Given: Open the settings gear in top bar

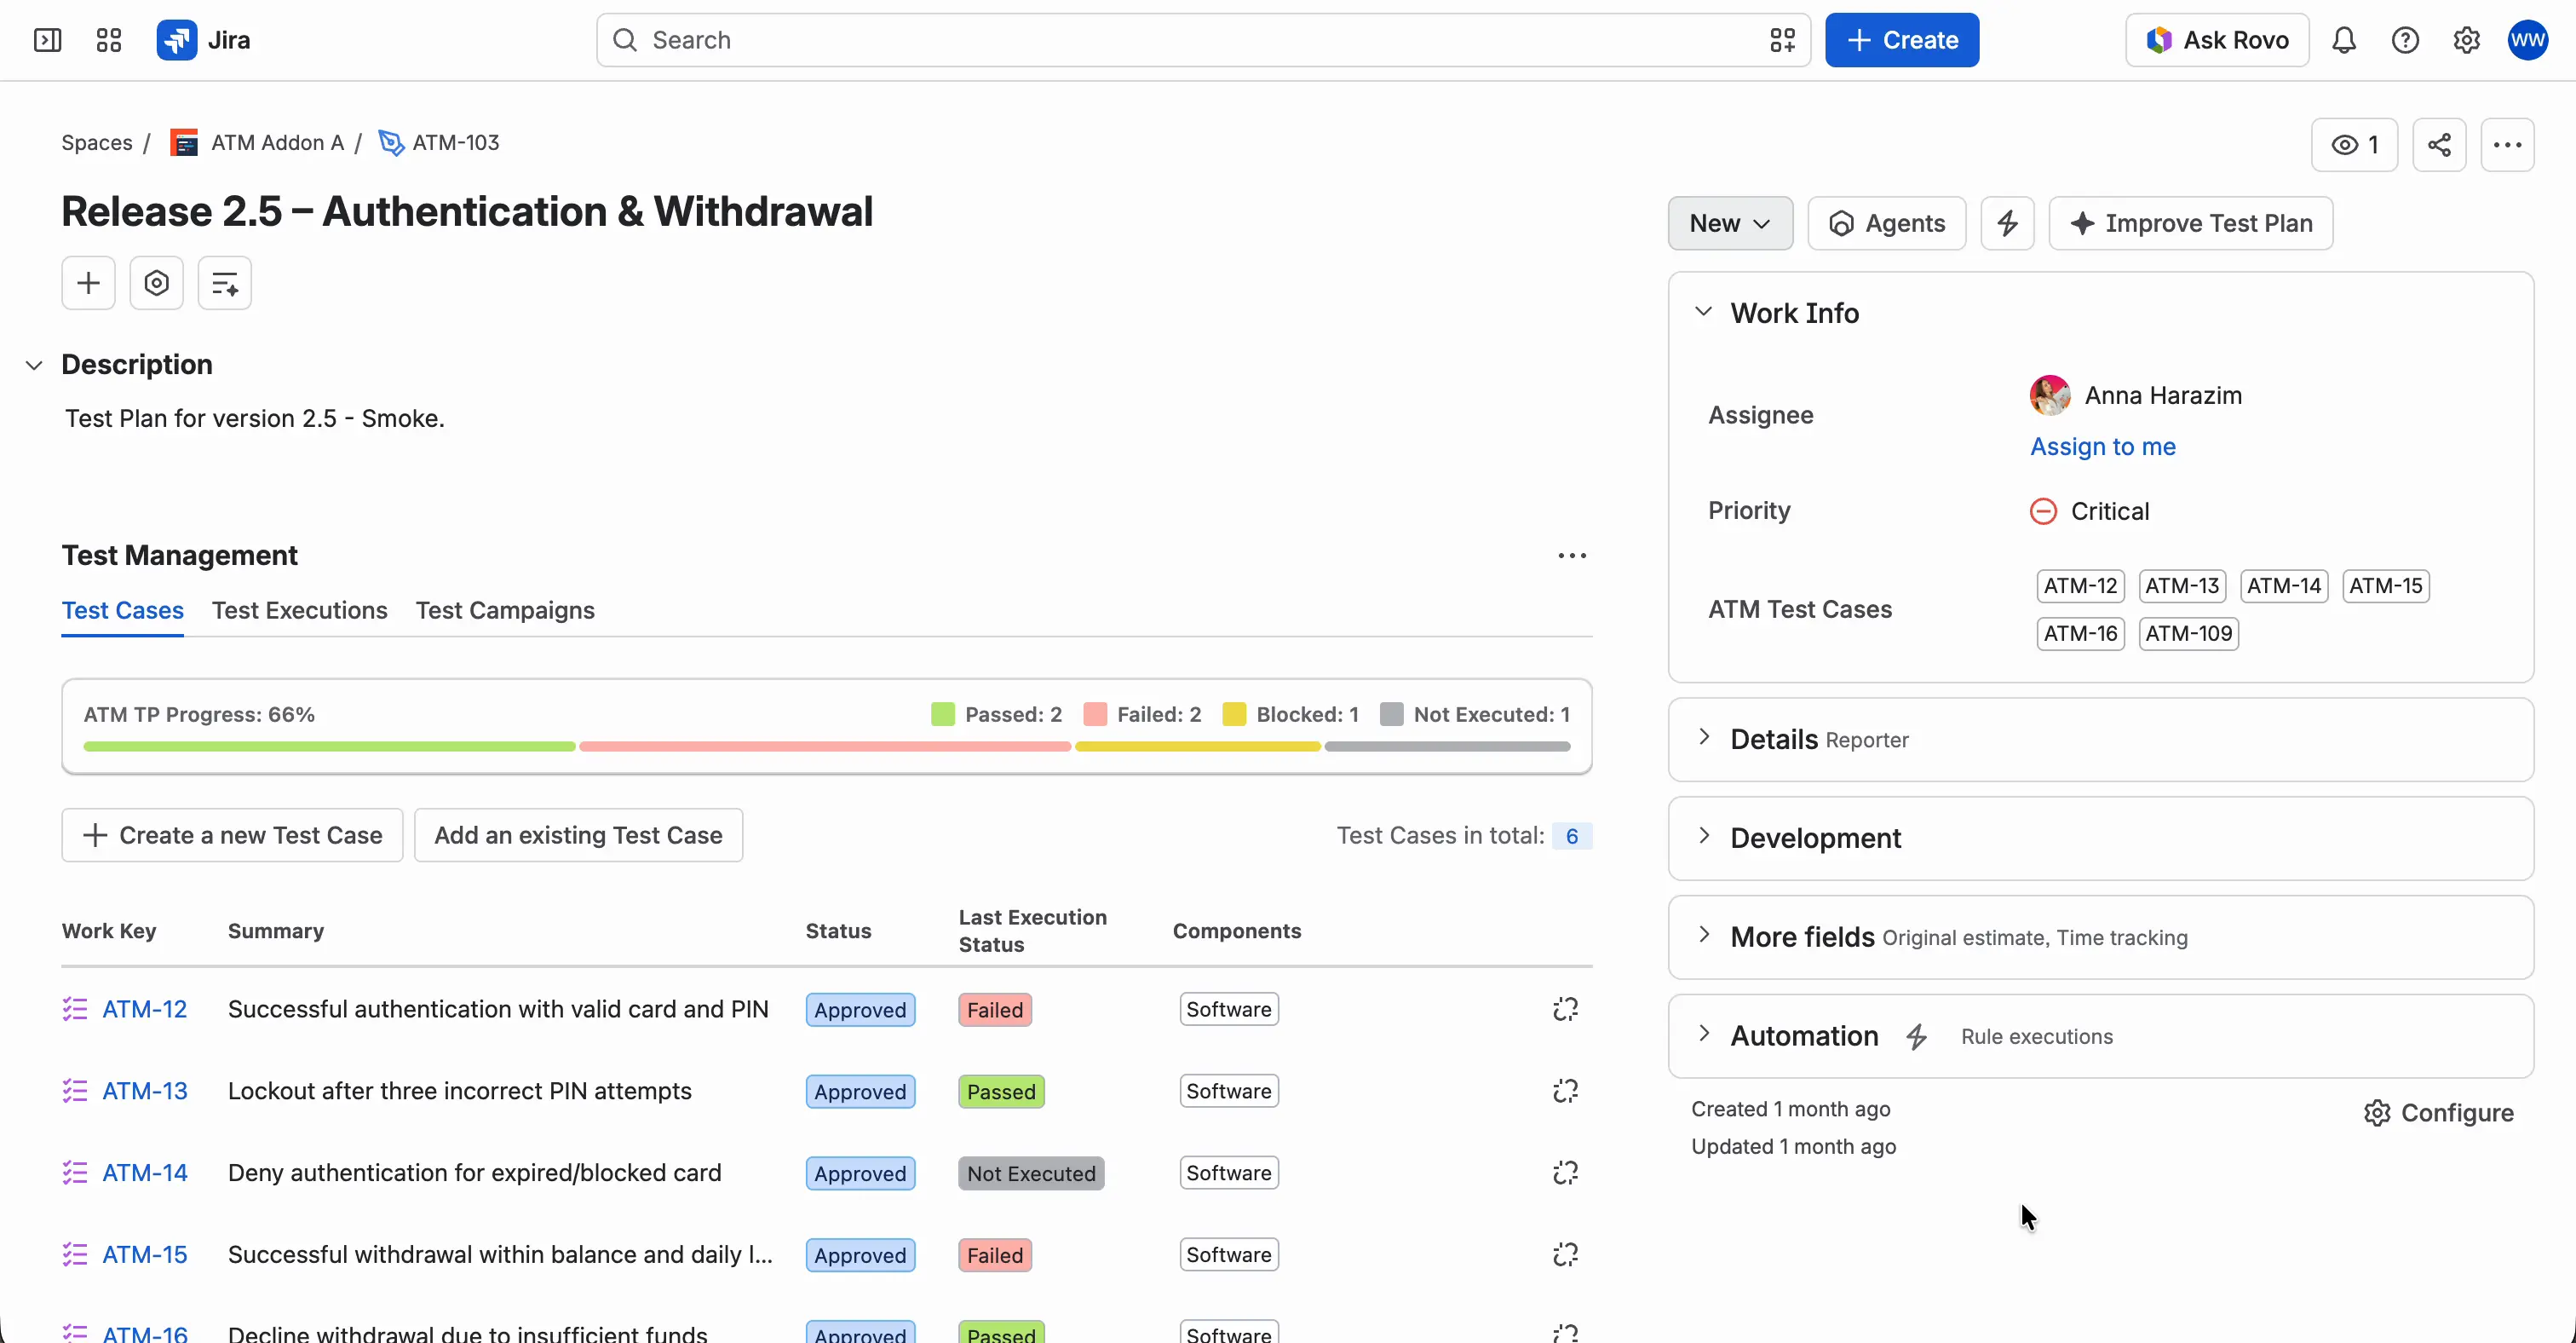Looking at the screenshot, I should coord(2466,40).
